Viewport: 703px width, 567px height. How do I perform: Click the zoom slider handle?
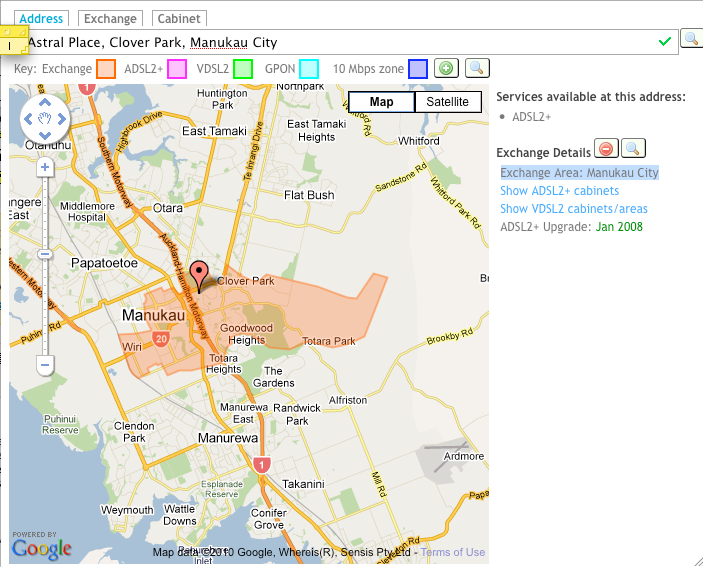(x=45, y=255)
